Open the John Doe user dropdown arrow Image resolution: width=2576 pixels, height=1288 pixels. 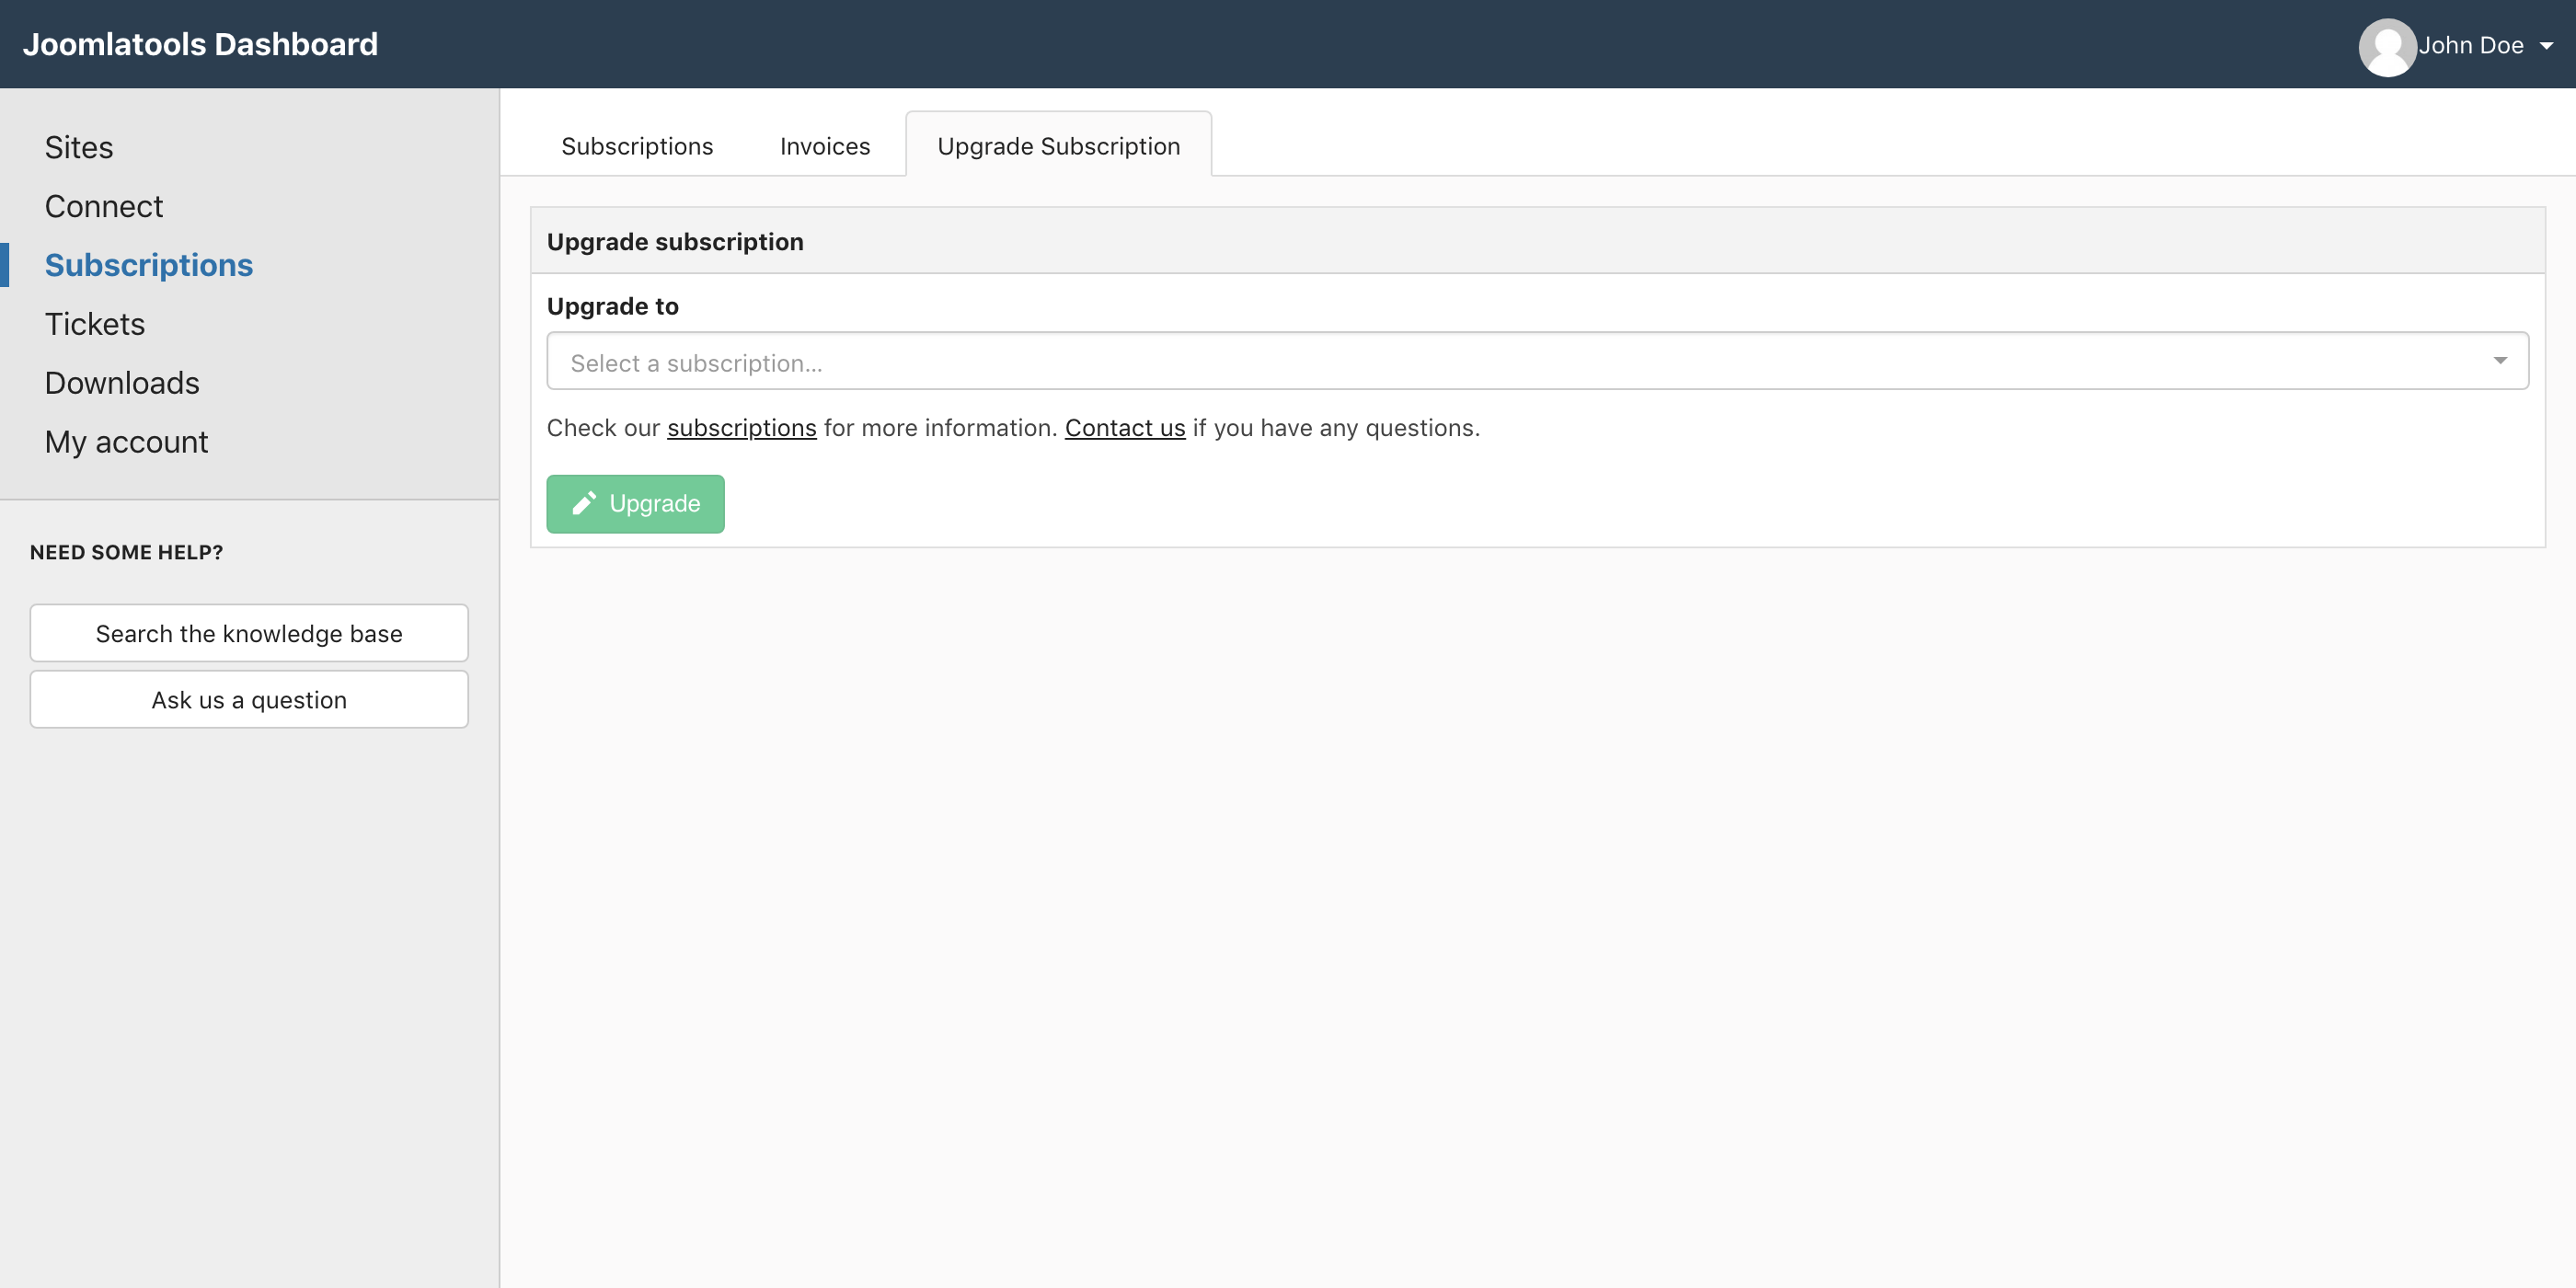click(x=2546, y=46)
